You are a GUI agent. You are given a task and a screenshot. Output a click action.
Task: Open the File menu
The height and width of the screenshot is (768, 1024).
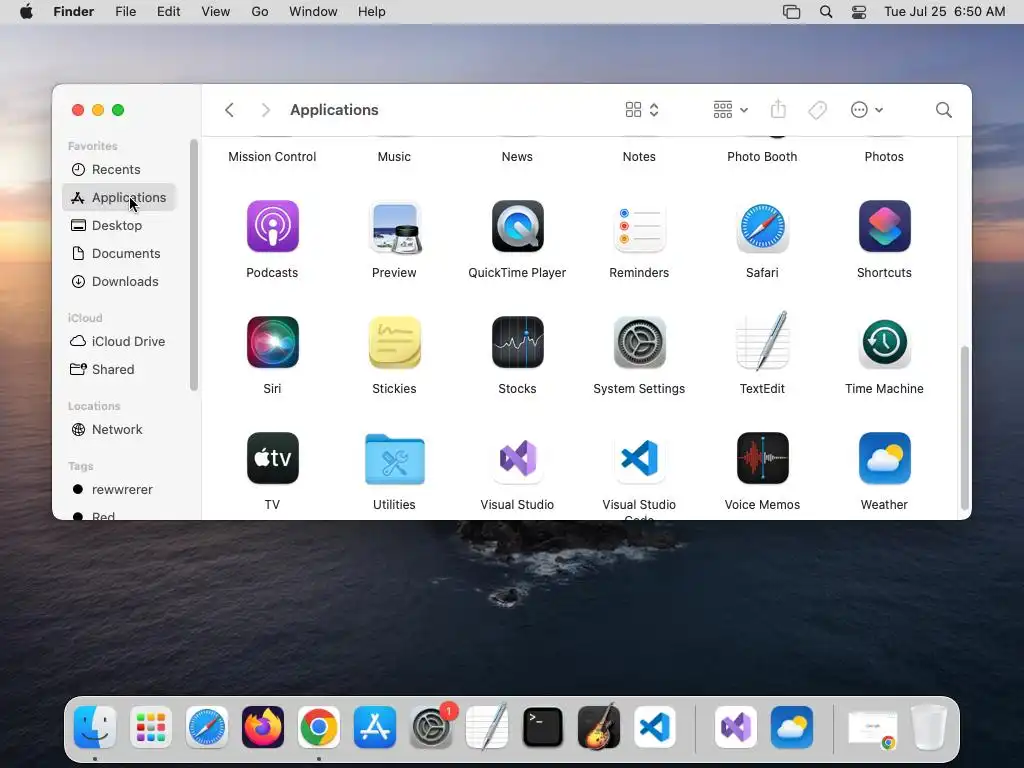[x=125, y=12]
